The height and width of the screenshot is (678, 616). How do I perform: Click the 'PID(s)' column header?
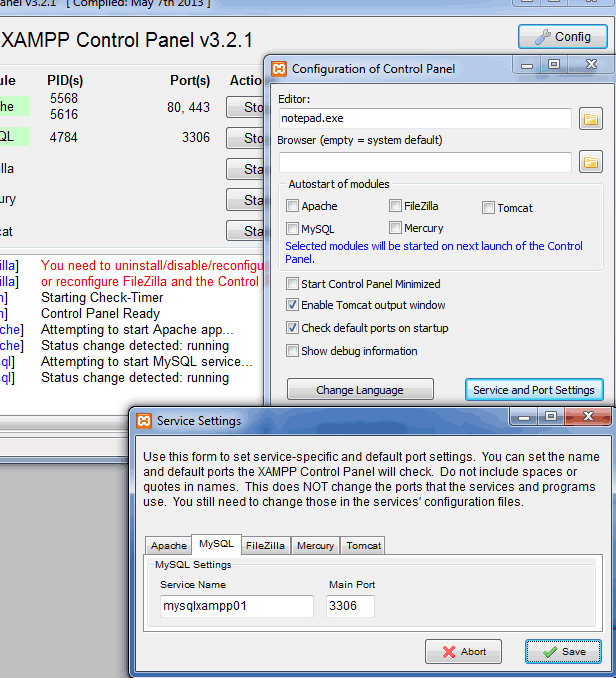tap(65, 80)
